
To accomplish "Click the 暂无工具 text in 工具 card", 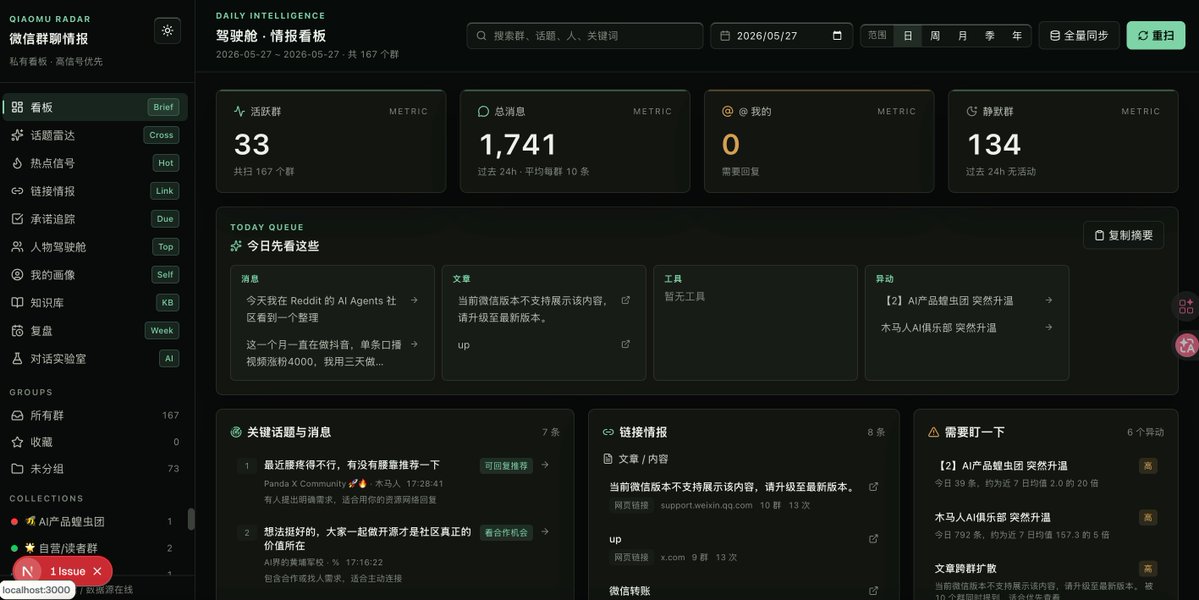I will pyautogui.click(x=684, y=297).
